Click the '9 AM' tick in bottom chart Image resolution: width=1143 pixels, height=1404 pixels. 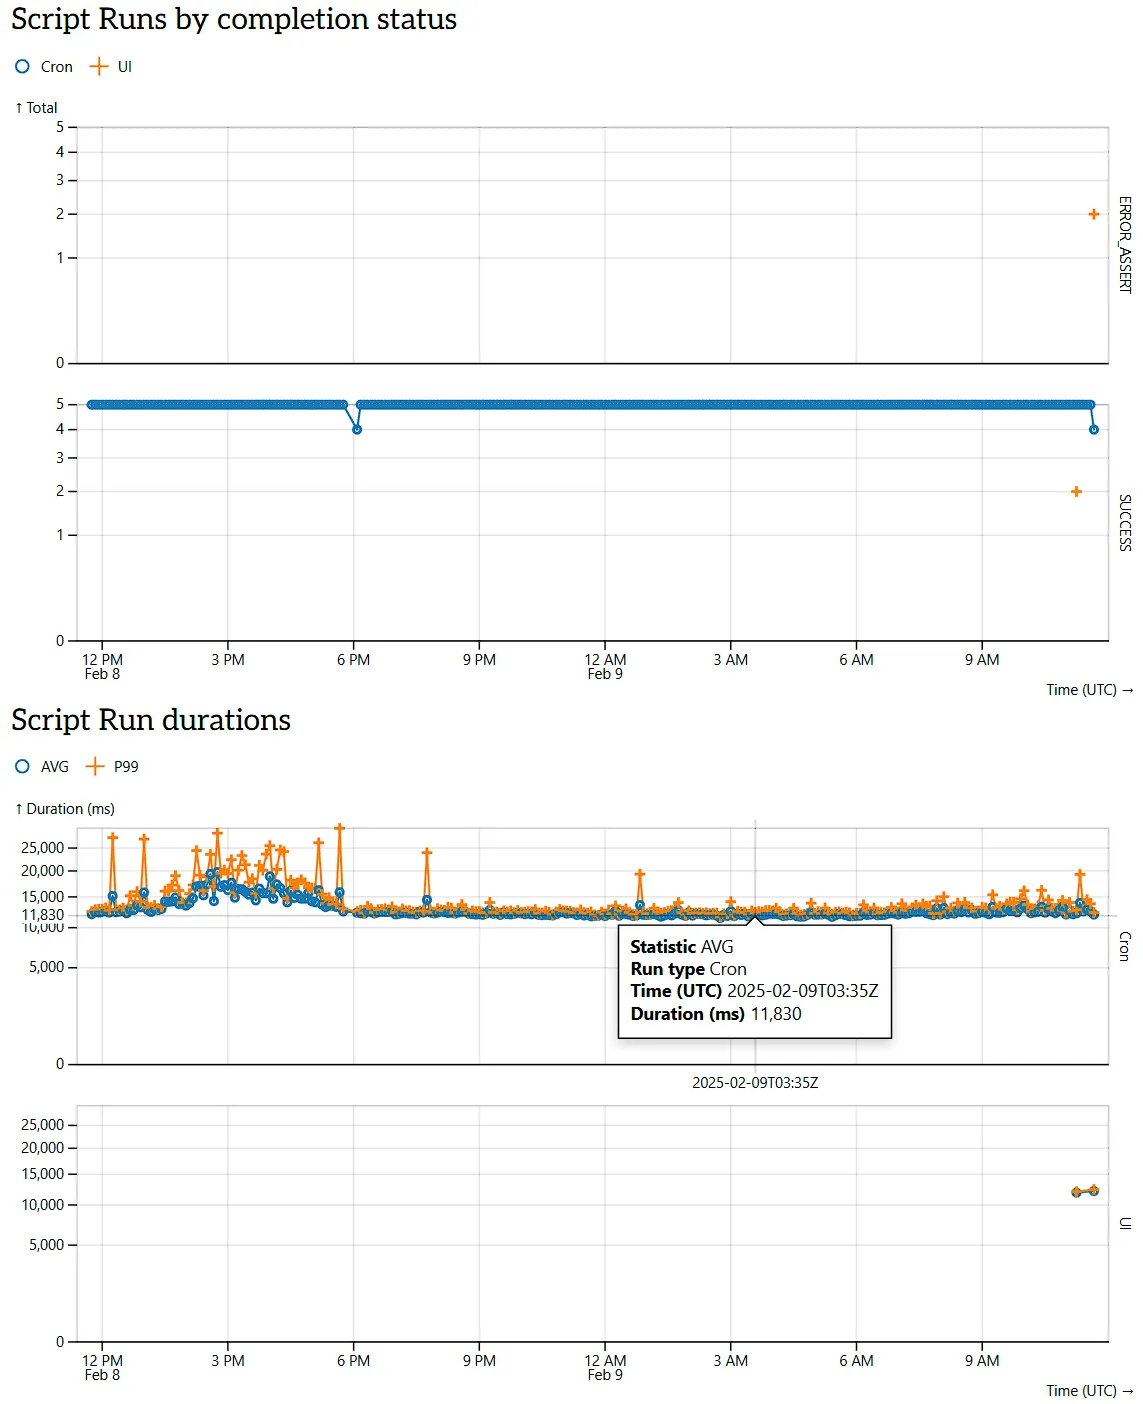pos(982,1361)
